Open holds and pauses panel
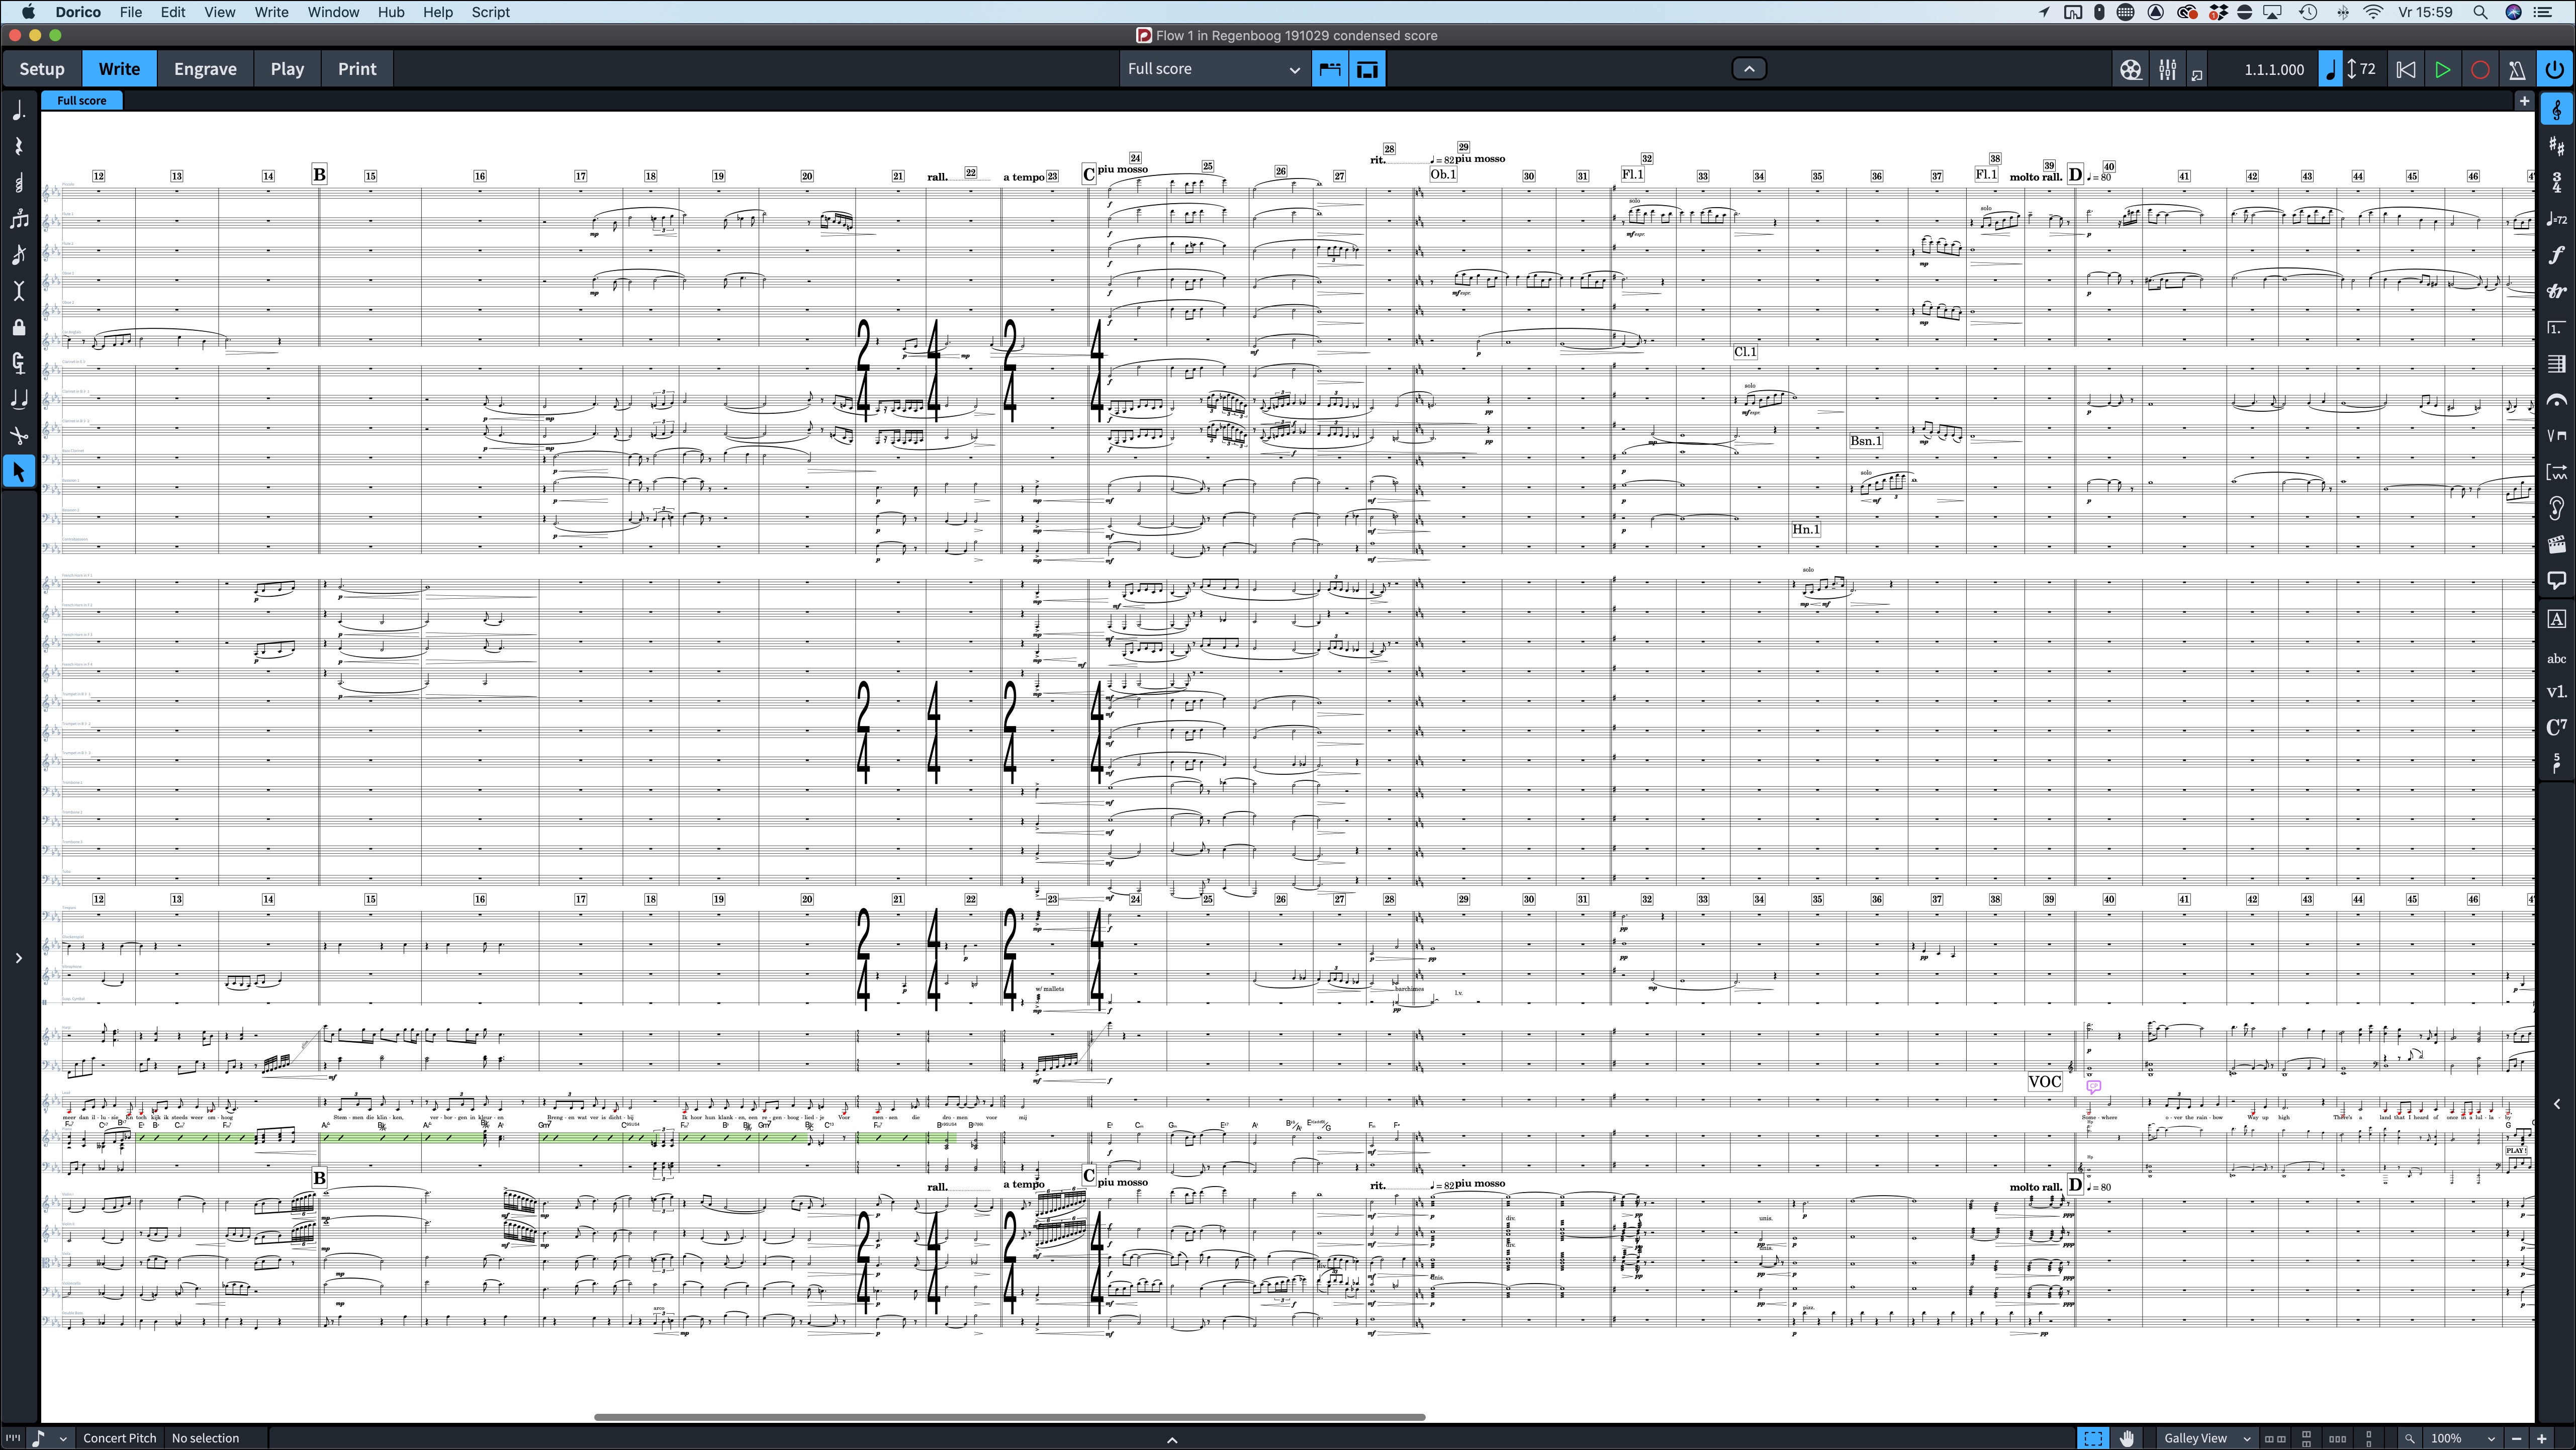This screenshot has width=2576, height=1450. [2556, 399]
